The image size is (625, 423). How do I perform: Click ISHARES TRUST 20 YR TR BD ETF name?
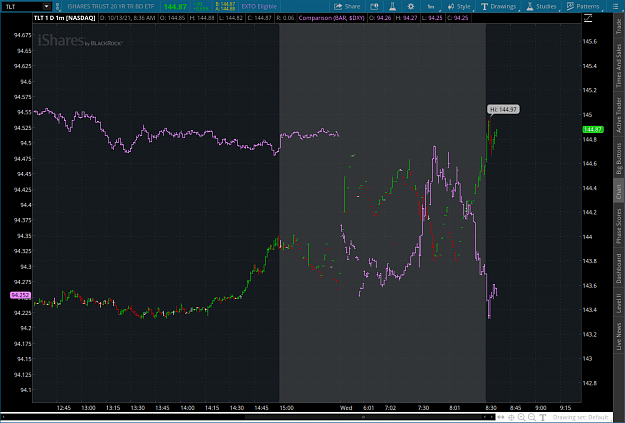pyautogui.click(x=111, y=6)
